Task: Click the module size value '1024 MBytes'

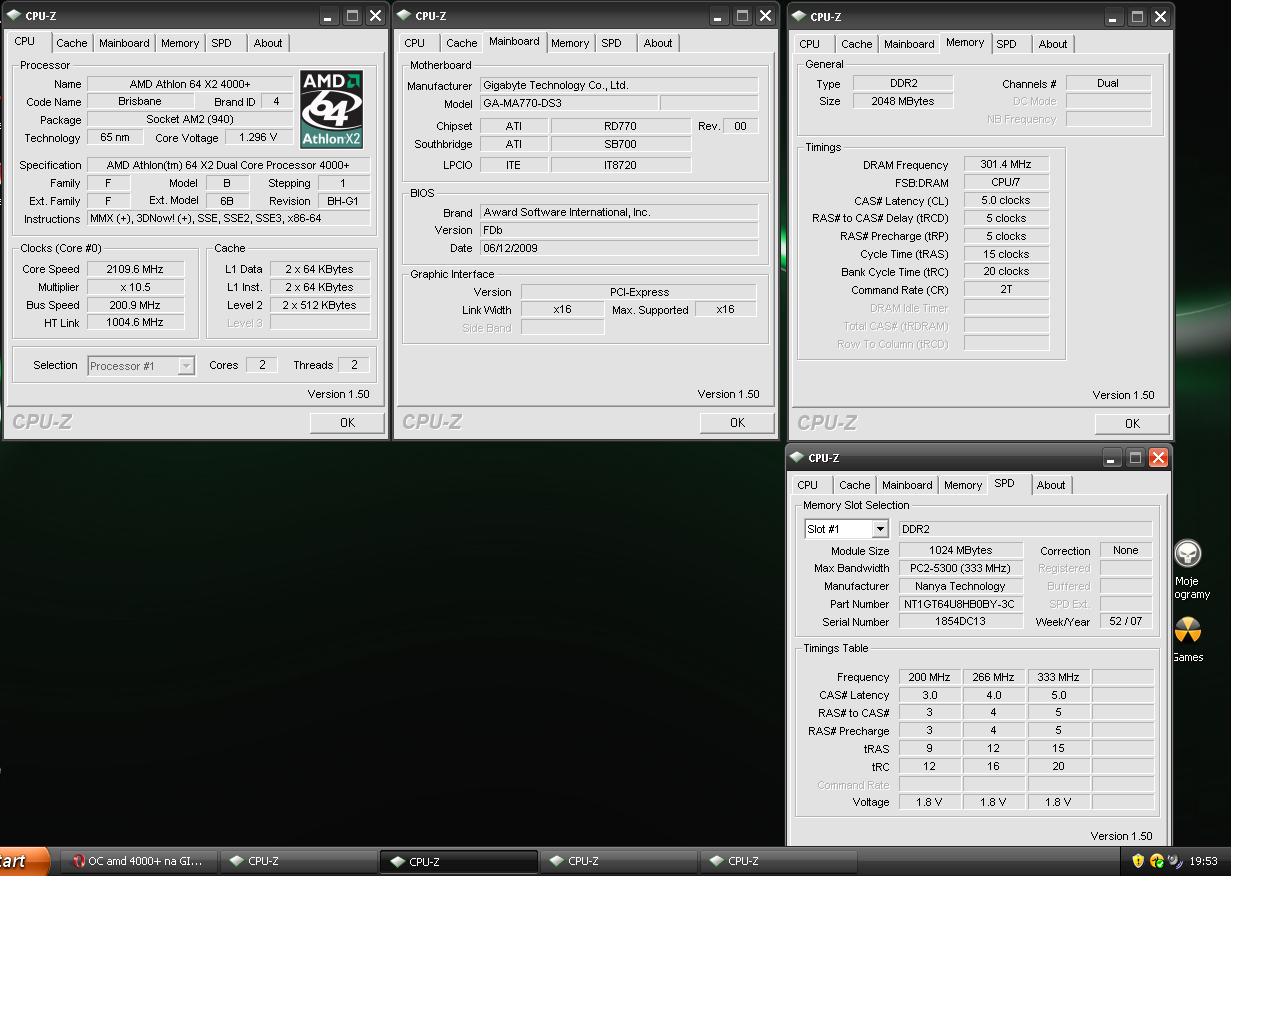Action: [961, 550]
